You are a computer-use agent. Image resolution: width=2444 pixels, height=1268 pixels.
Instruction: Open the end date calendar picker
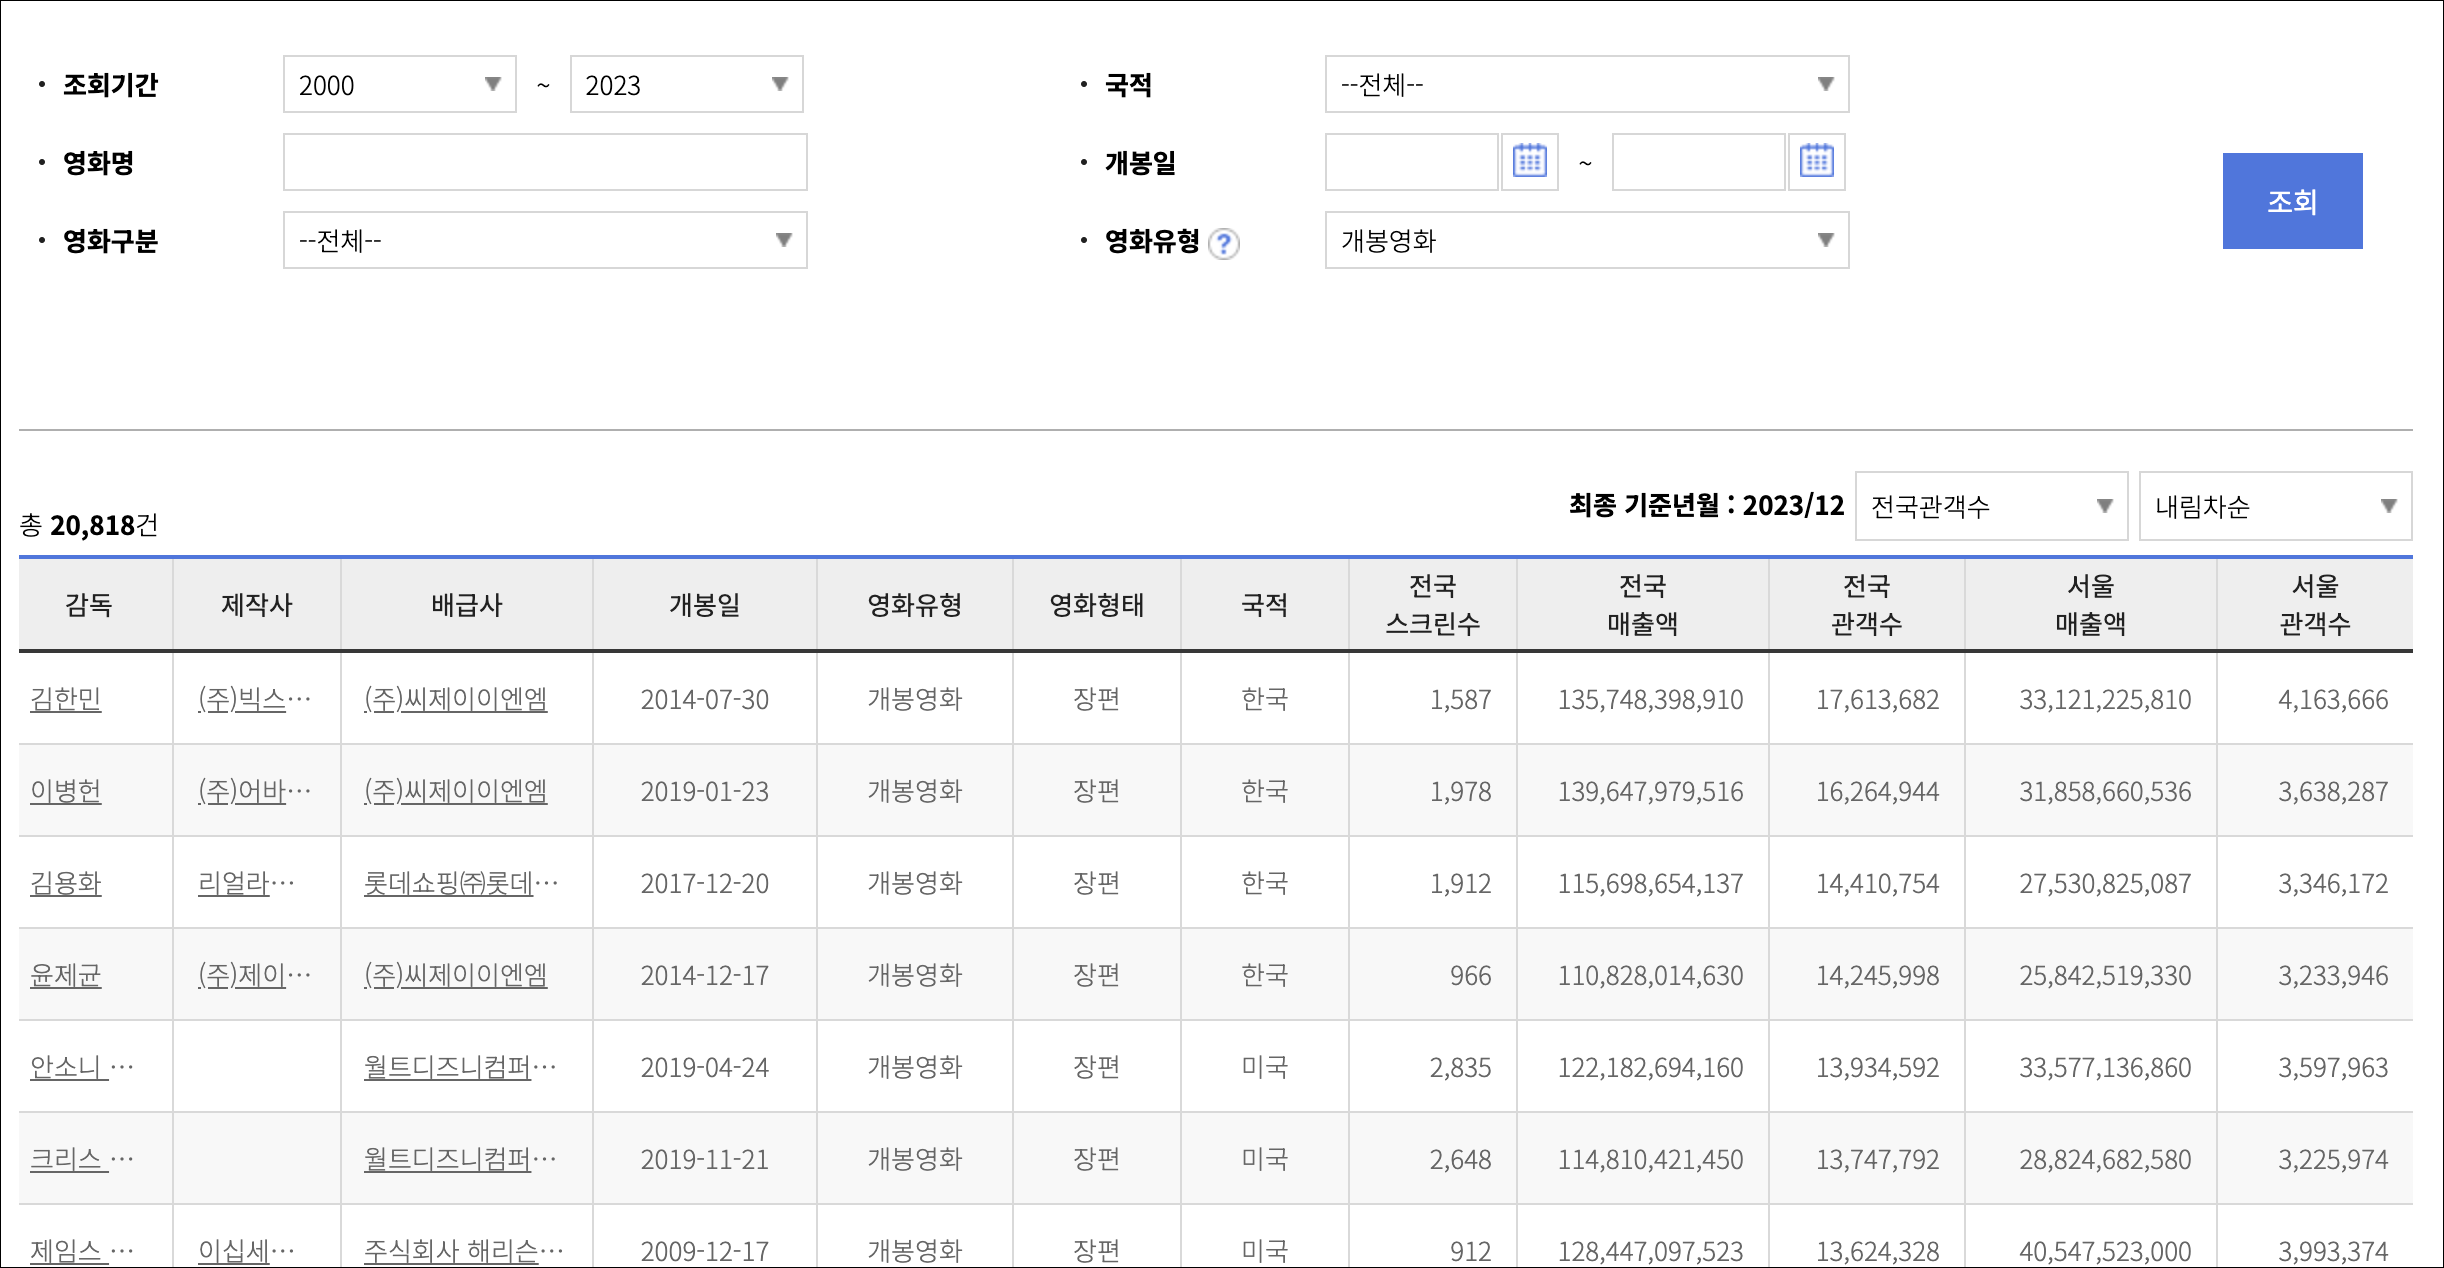pyautogui.click(x=1817, y=162)
